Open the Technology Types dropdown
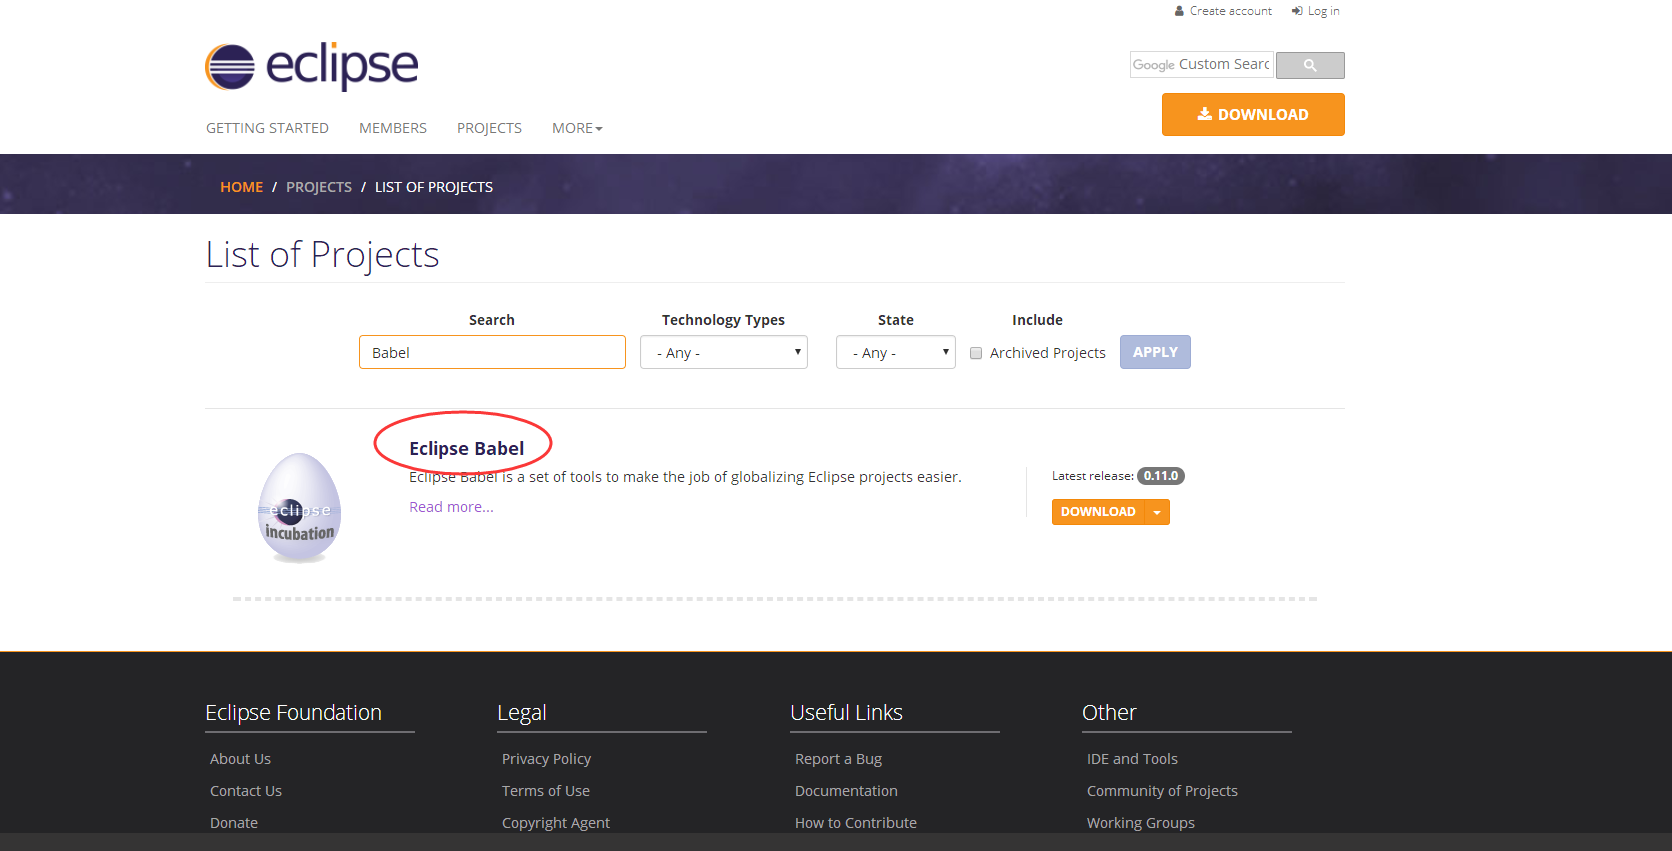The image size is (1672, 851). point(724,352)
